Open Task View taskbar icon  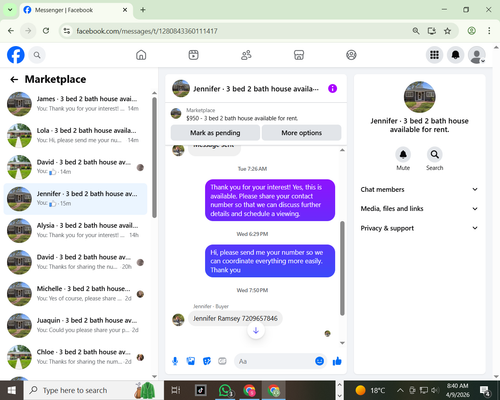[x=176, y=390]
